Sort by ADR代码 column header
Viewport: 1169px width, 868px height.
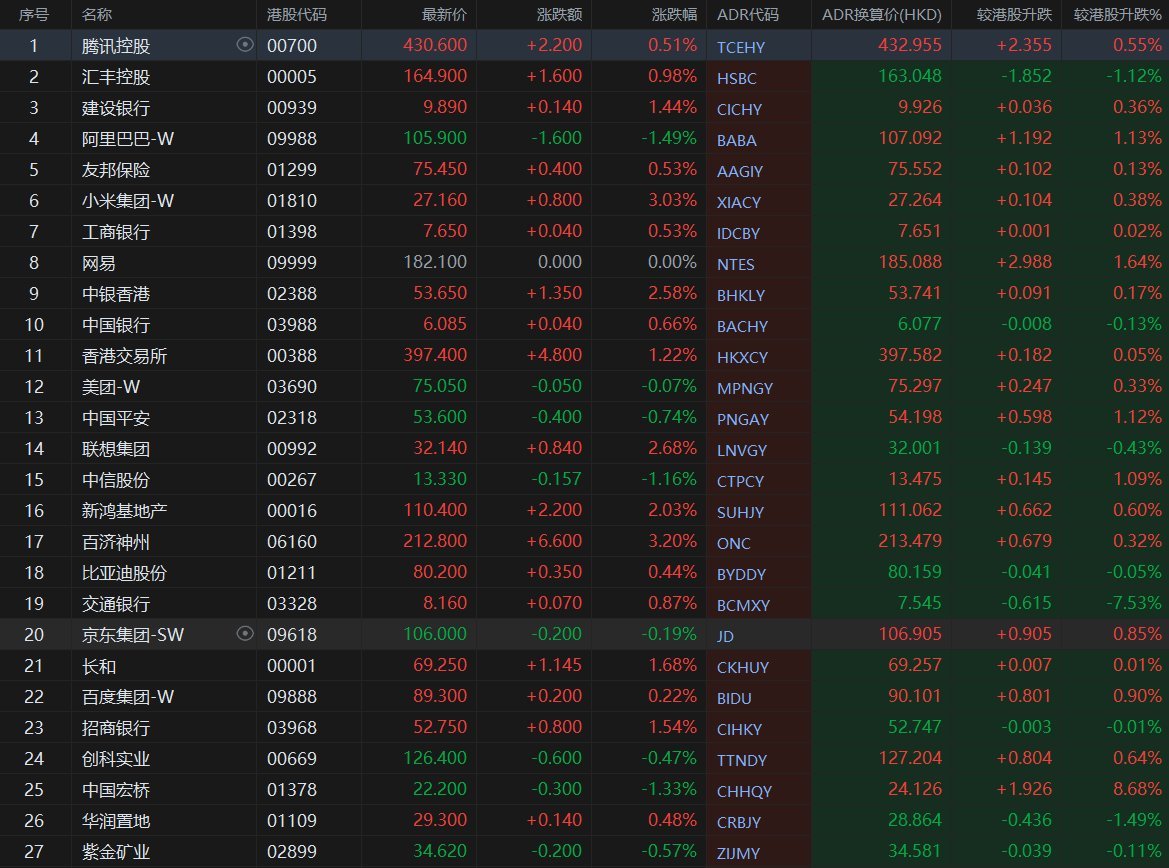[748, 14]
